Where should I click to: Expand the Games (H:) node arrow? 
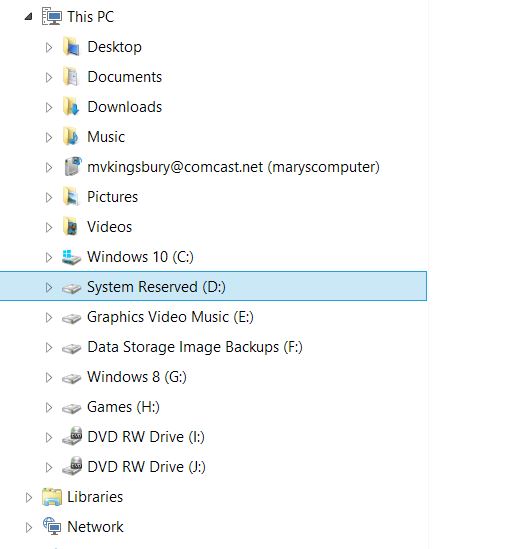click(x=49, y=408)
